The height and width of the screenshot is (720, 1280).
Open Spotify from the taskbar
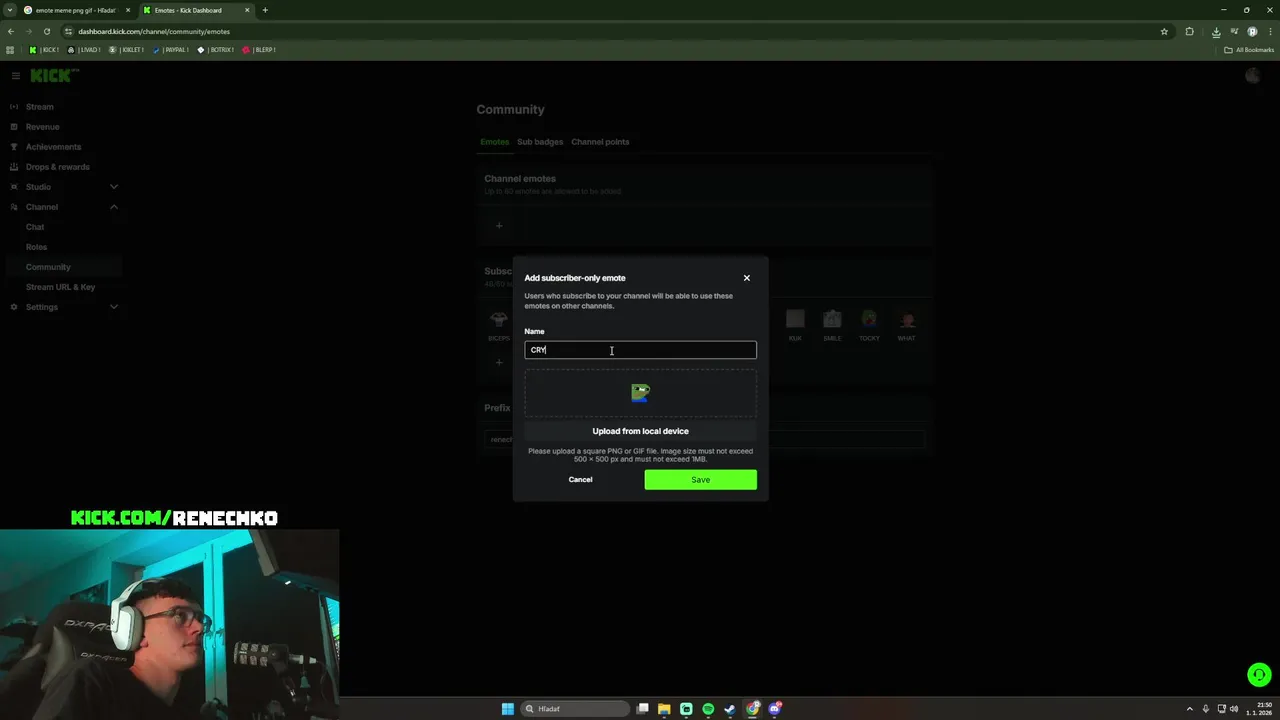[708, 709]
